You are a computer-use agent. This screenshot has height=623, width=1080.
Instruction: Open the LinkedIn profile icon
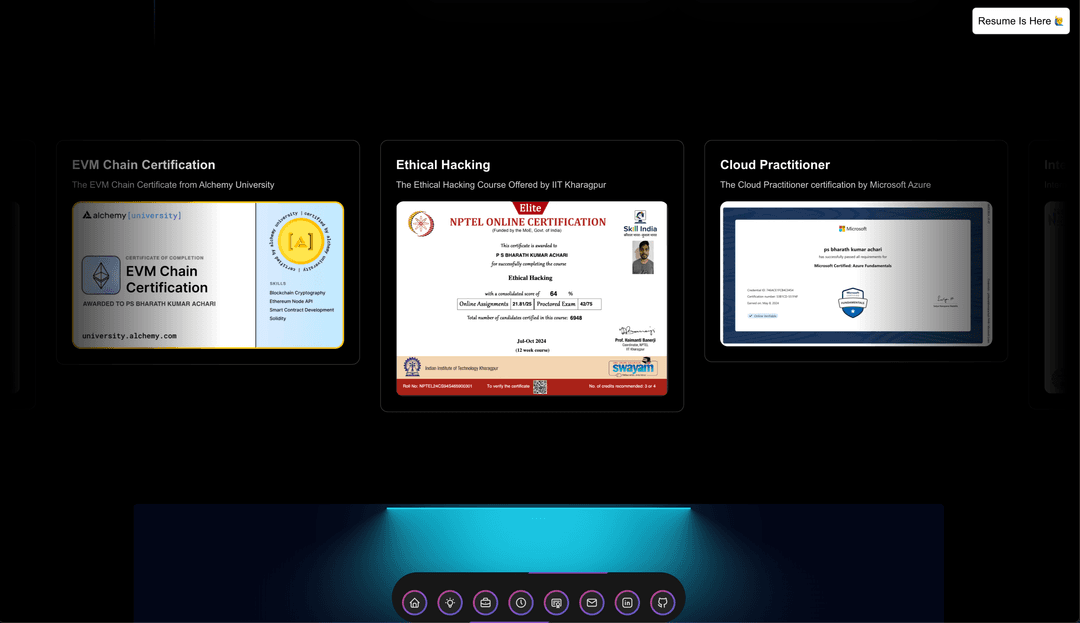(x=627, y=603)
